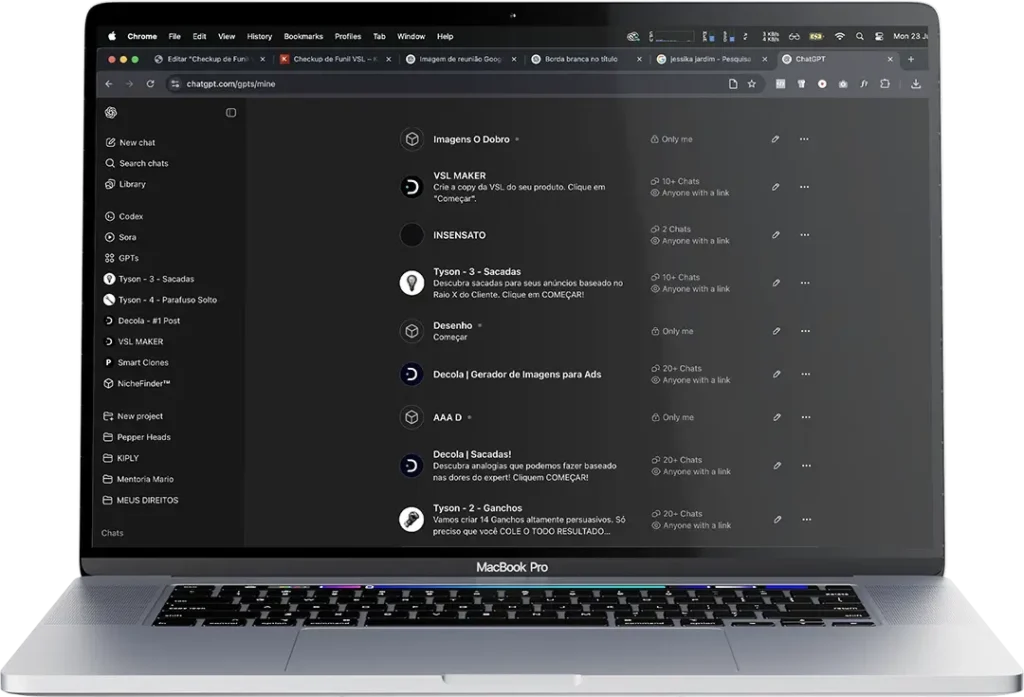This screenshot has width=1024, height=697.
Task: Edit the Desenho GPT
Action: coord(776,331)
